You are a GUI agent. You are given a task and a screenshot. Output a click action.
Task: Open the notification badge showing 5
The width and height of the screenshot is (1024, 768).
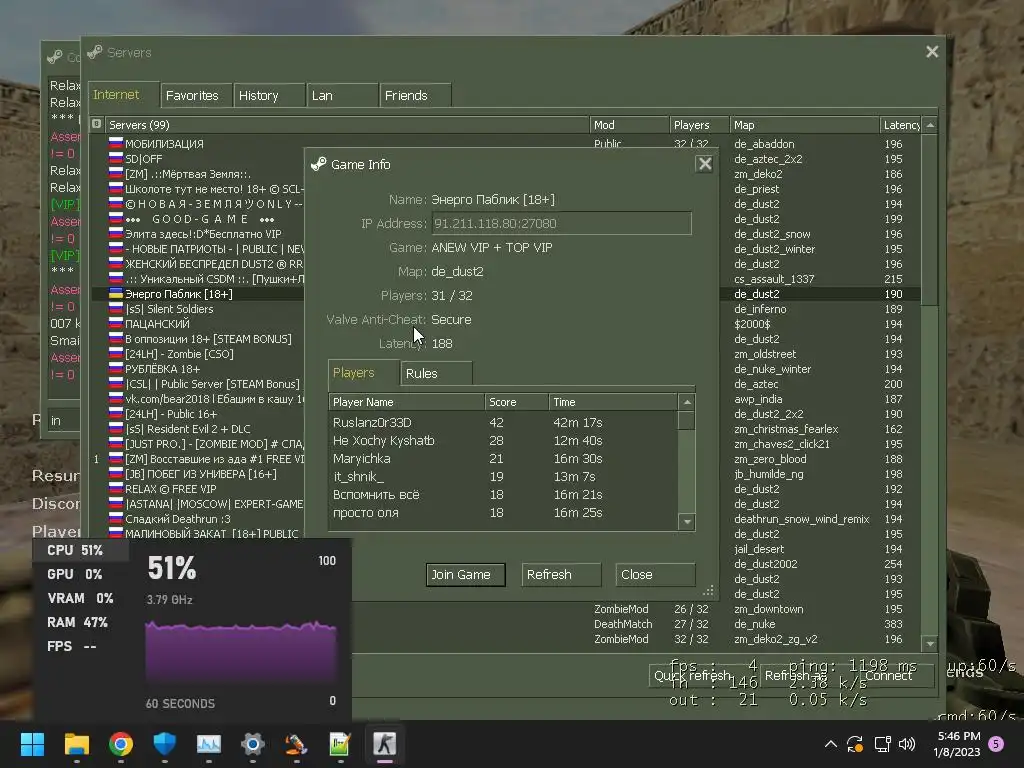(x=996, y=744)
